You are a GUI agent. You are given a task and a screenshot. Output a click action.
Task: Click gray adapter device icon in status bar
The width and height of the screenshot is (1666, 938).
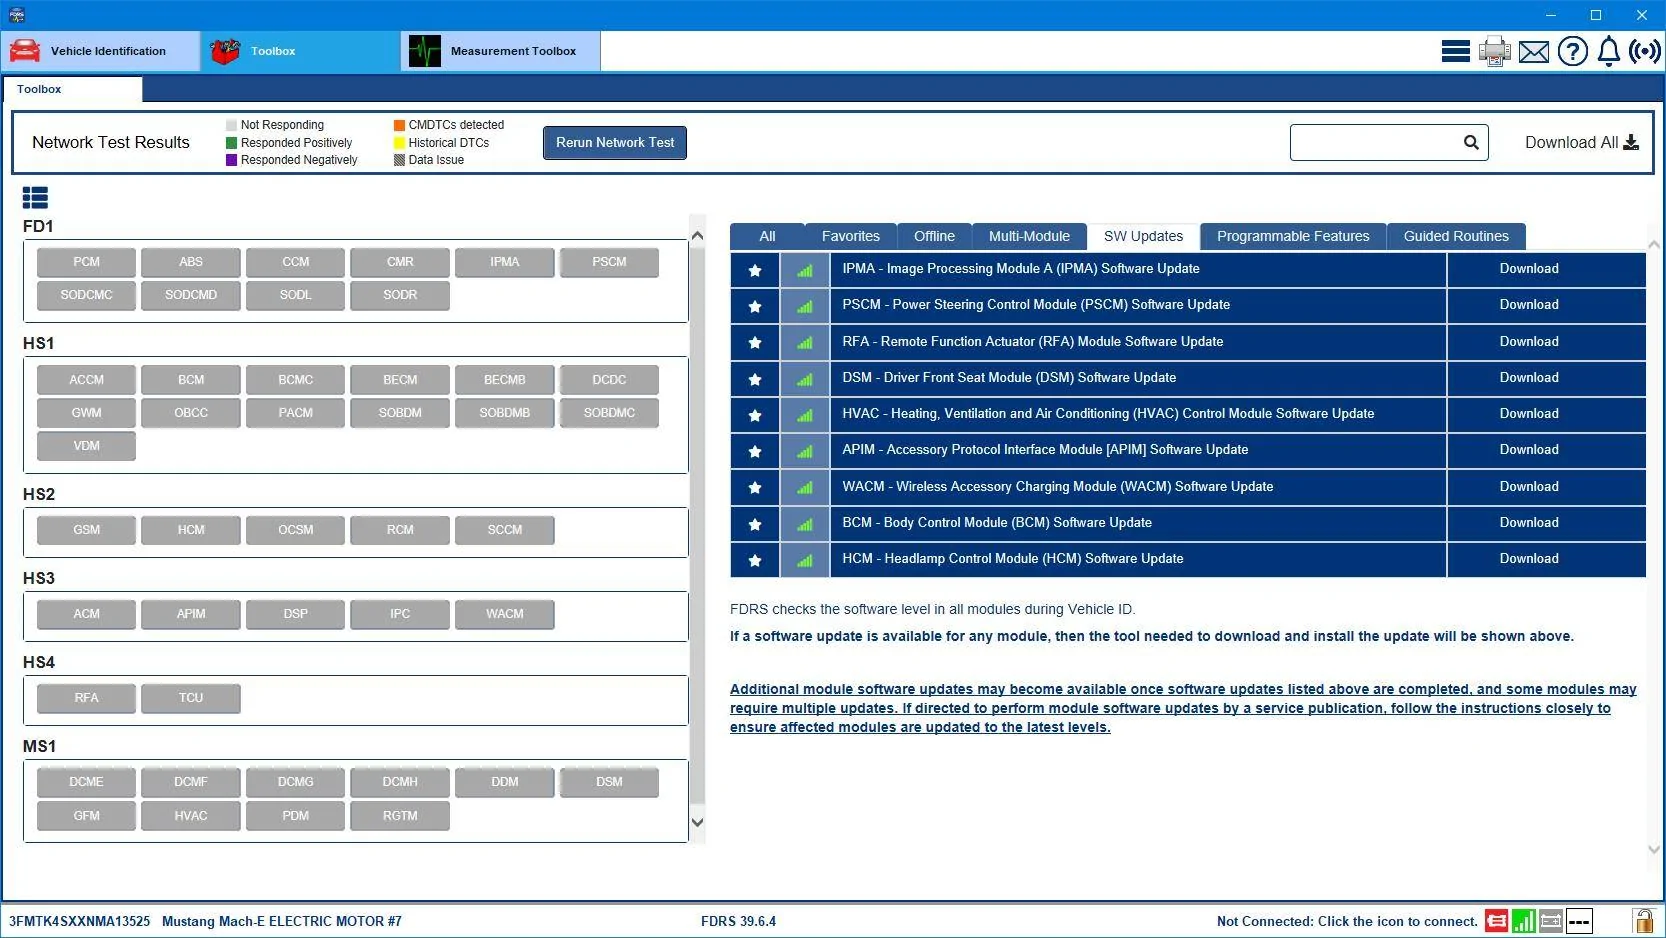click(1551, 921)
